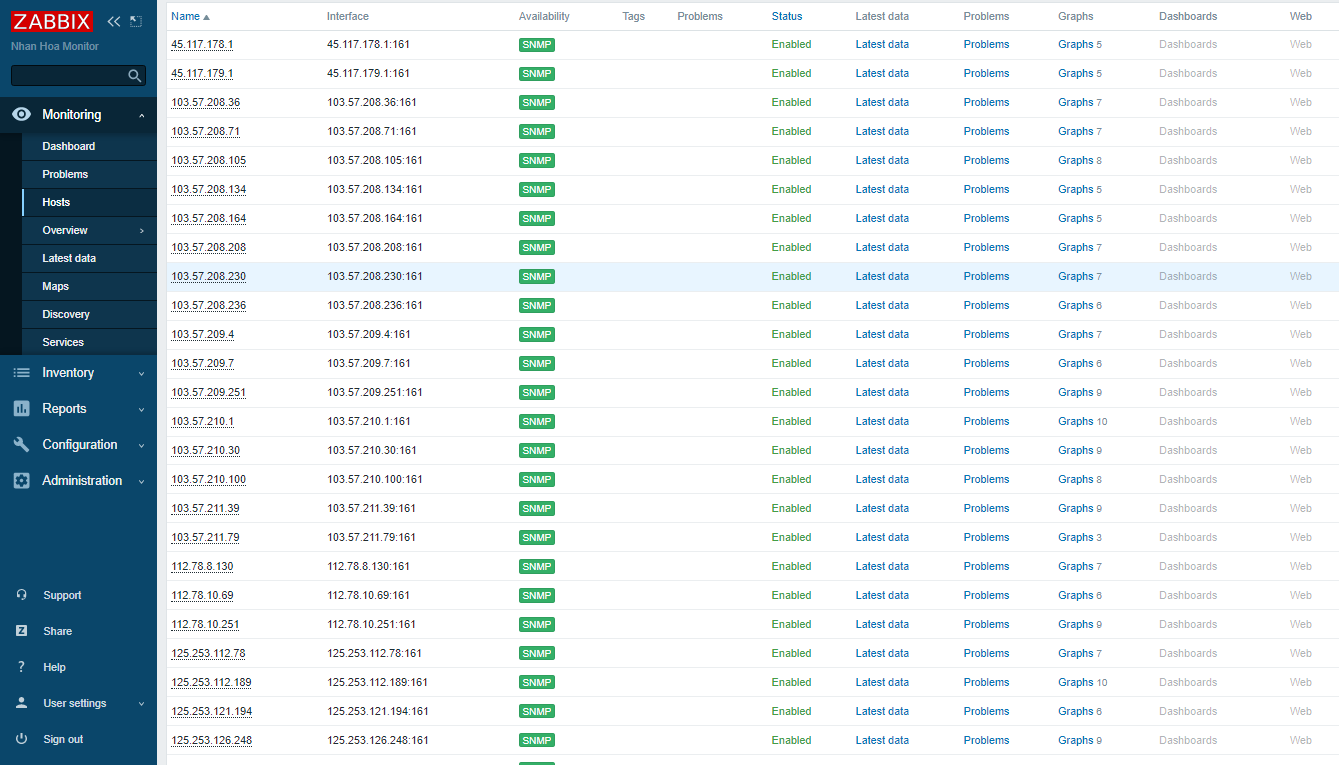Image resolution: width=1339 pixels, height=765 pixels.
Task: Click the search magnifier icon
Action: click(x=135, y=76)
